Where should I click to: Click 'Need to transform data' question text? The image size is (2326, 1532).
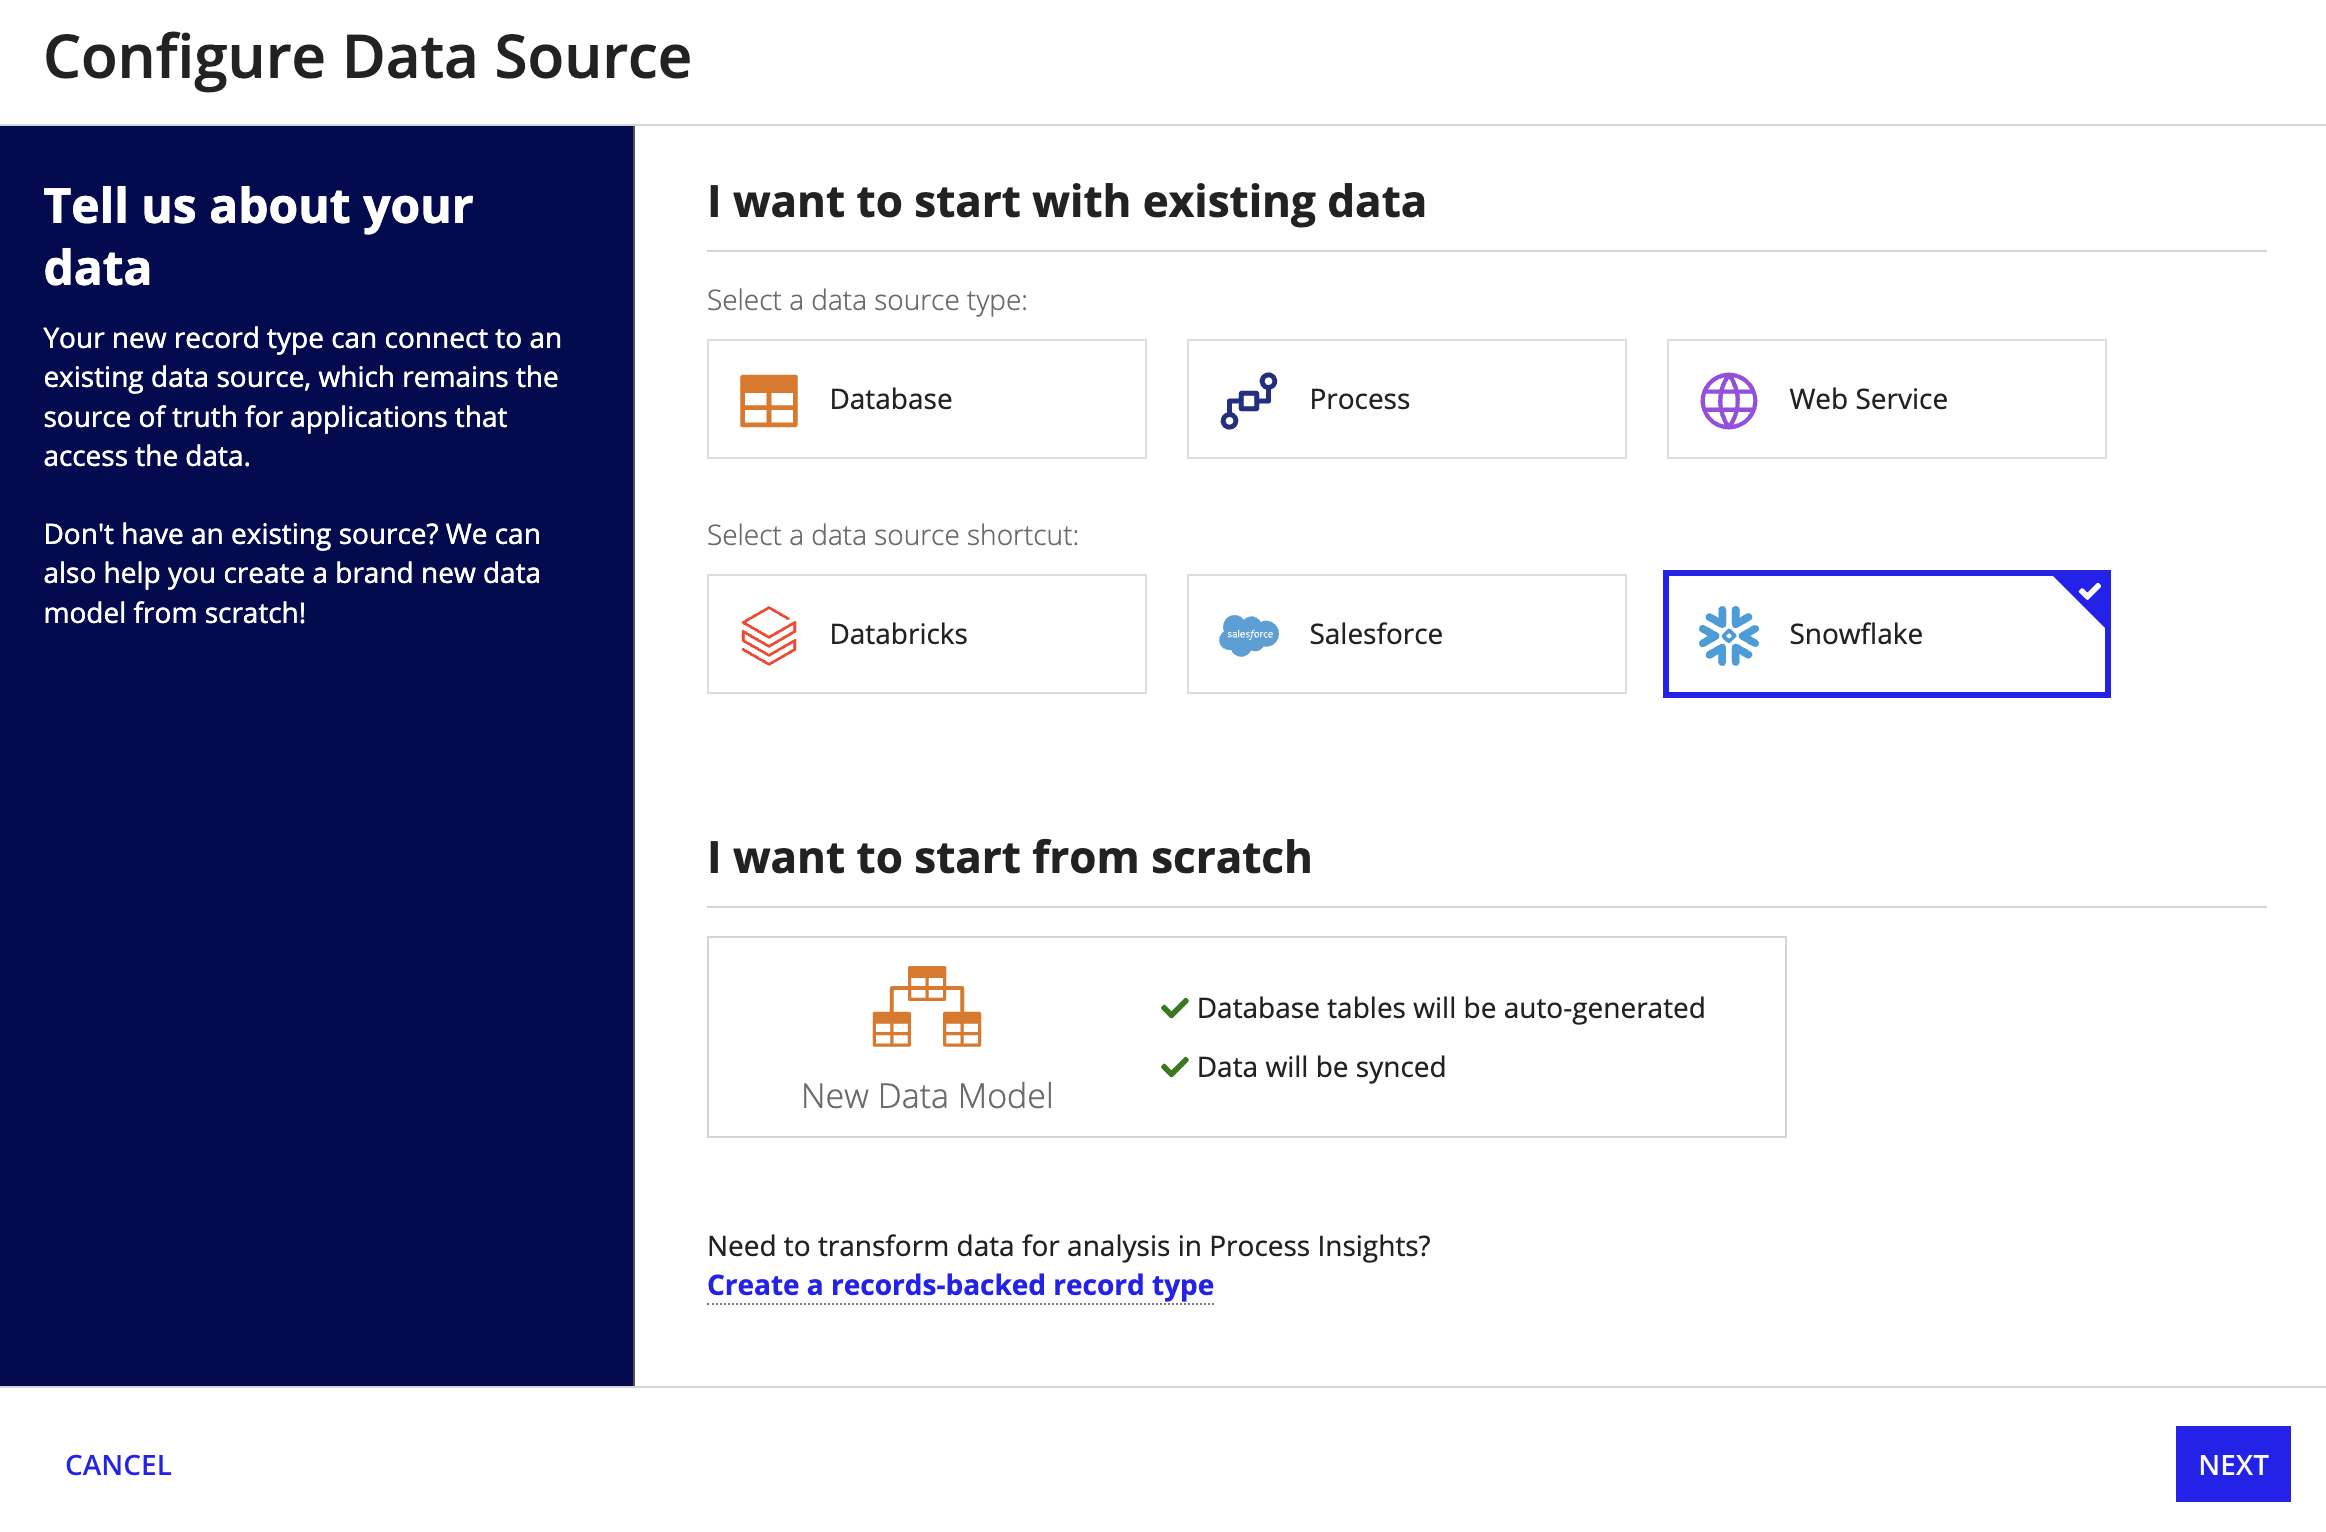click(1068, 1246)
